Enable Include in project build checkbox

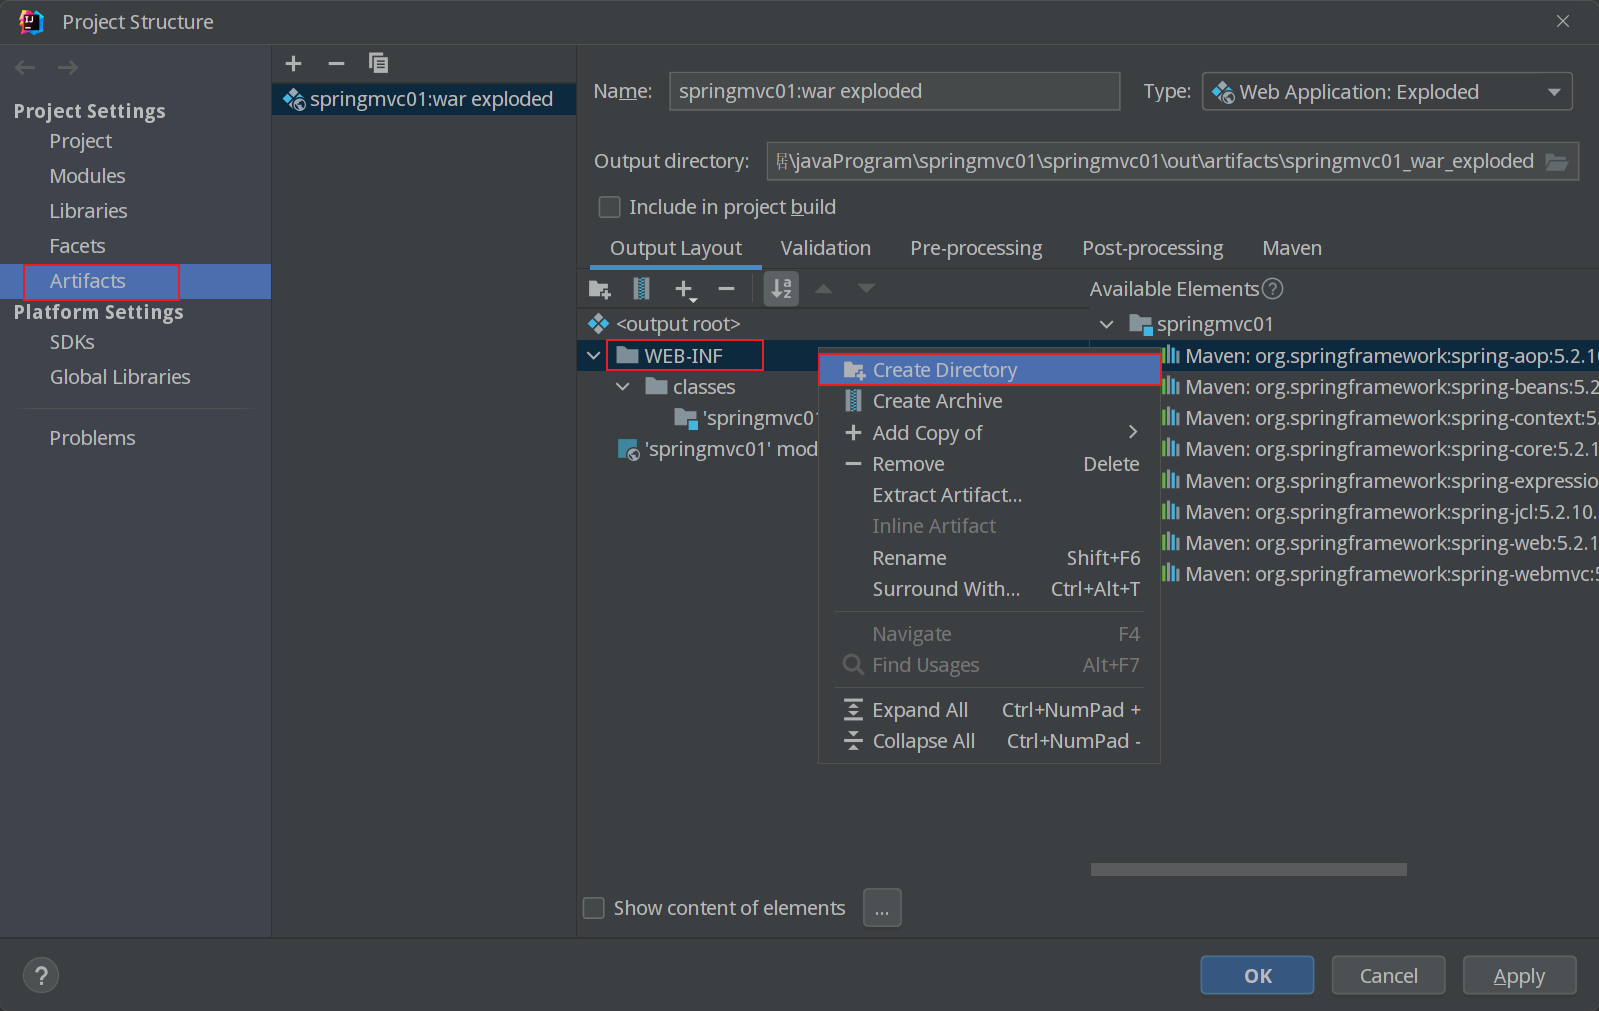pyautogui.click(x=609, y=207)
